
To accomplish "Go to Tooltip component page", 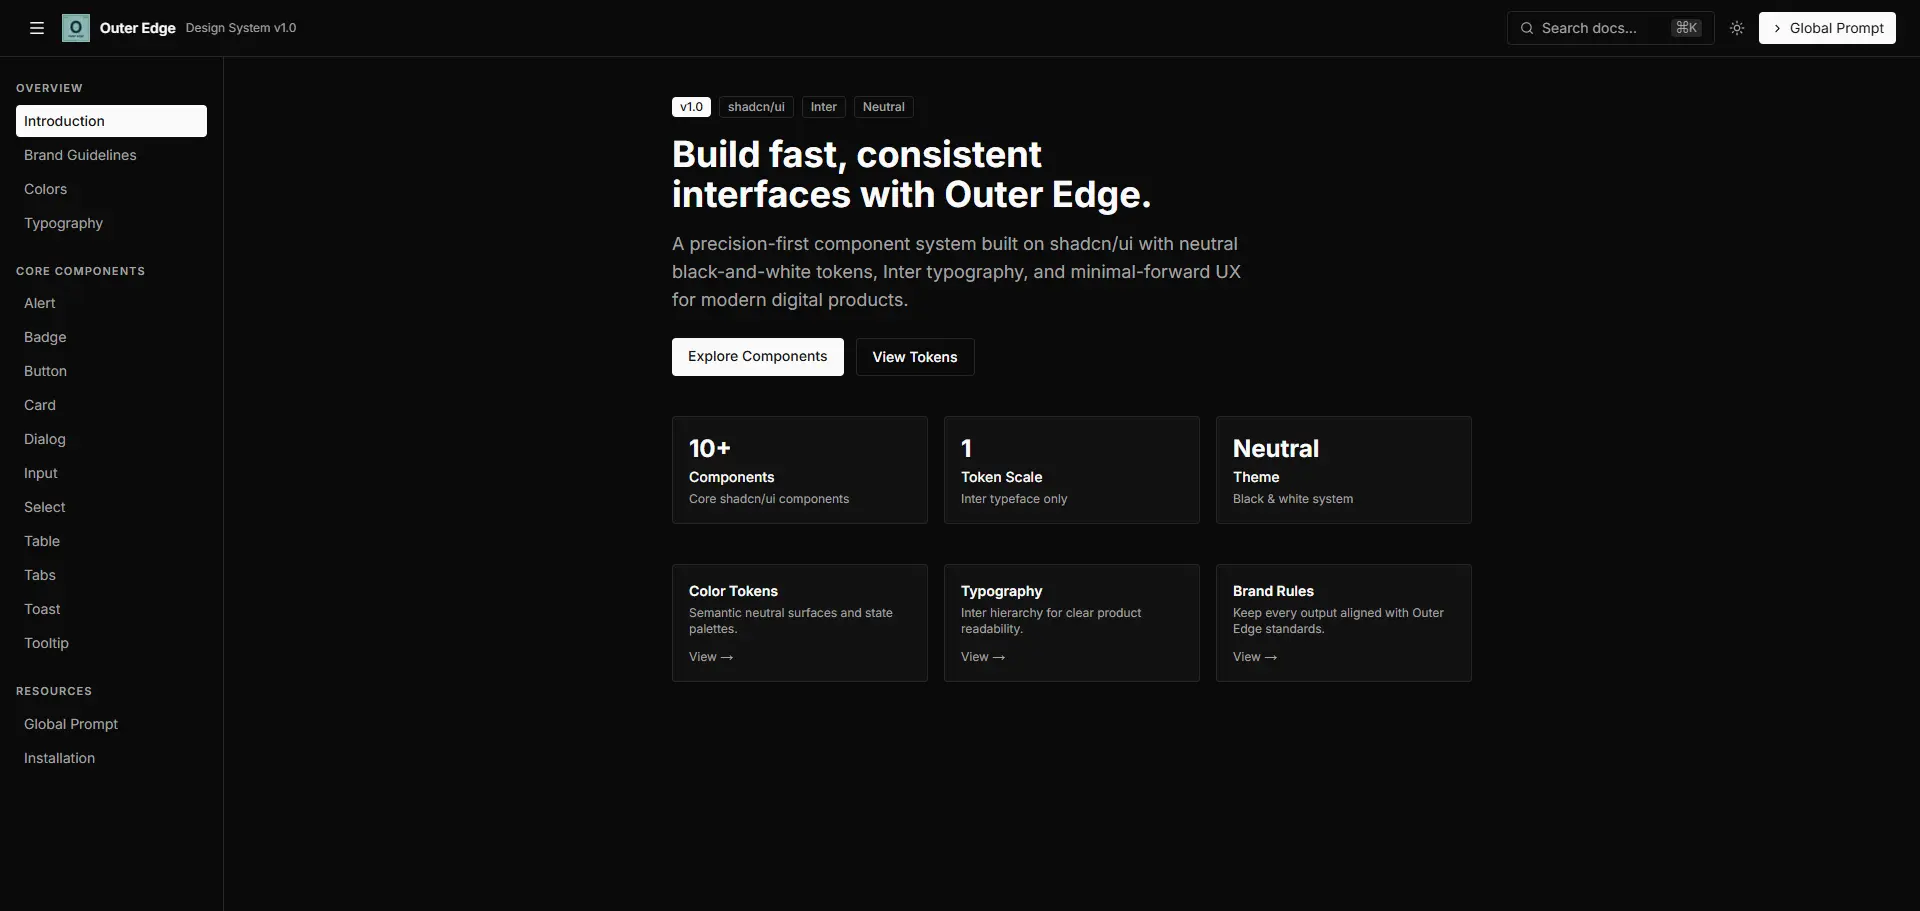I will coord(111,643).
